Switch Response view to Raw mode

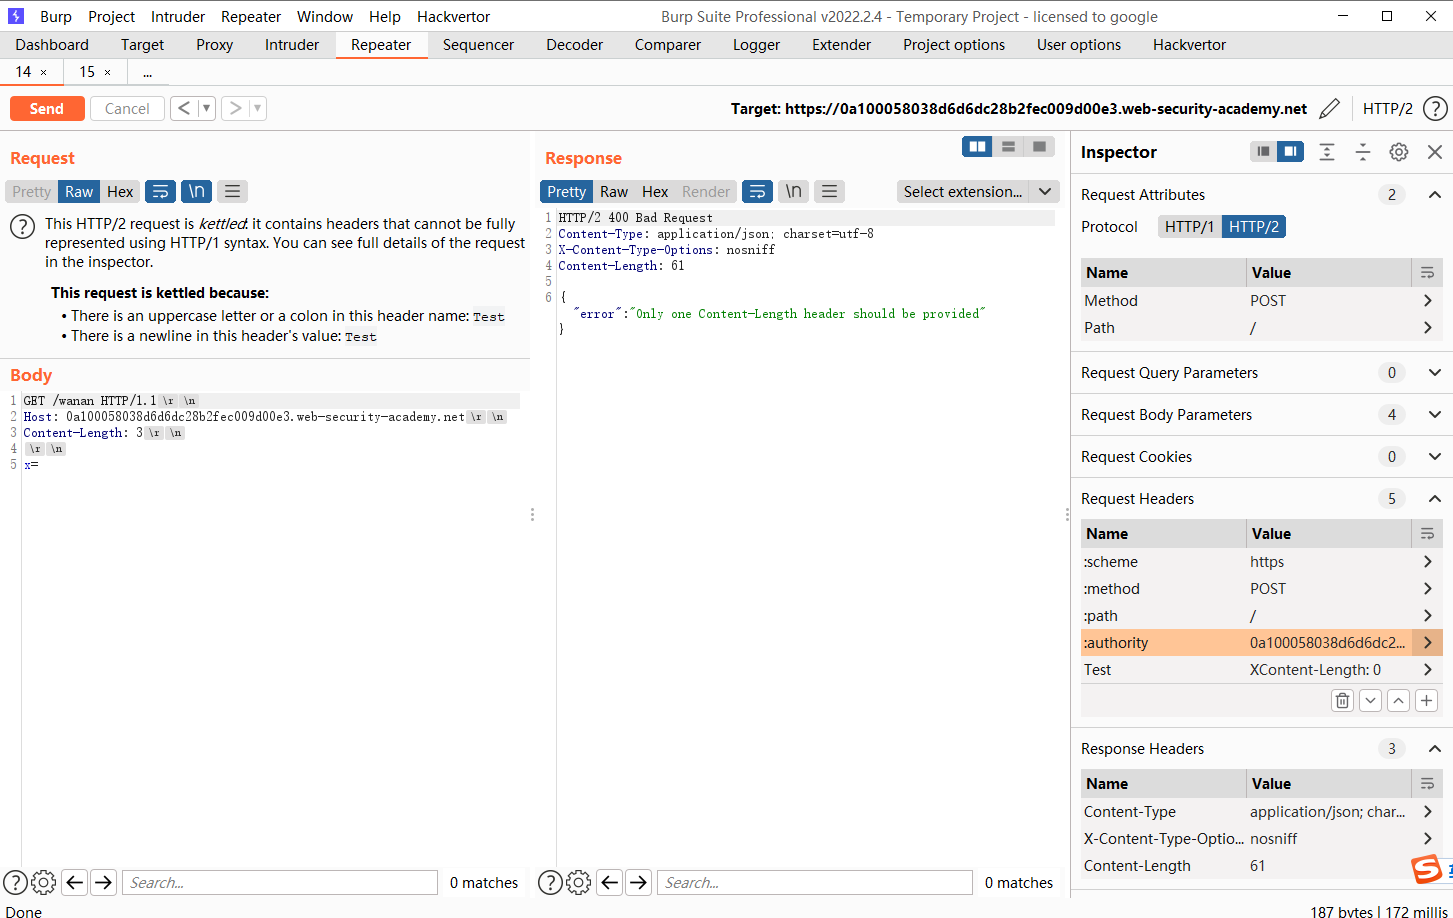(614, 191)
